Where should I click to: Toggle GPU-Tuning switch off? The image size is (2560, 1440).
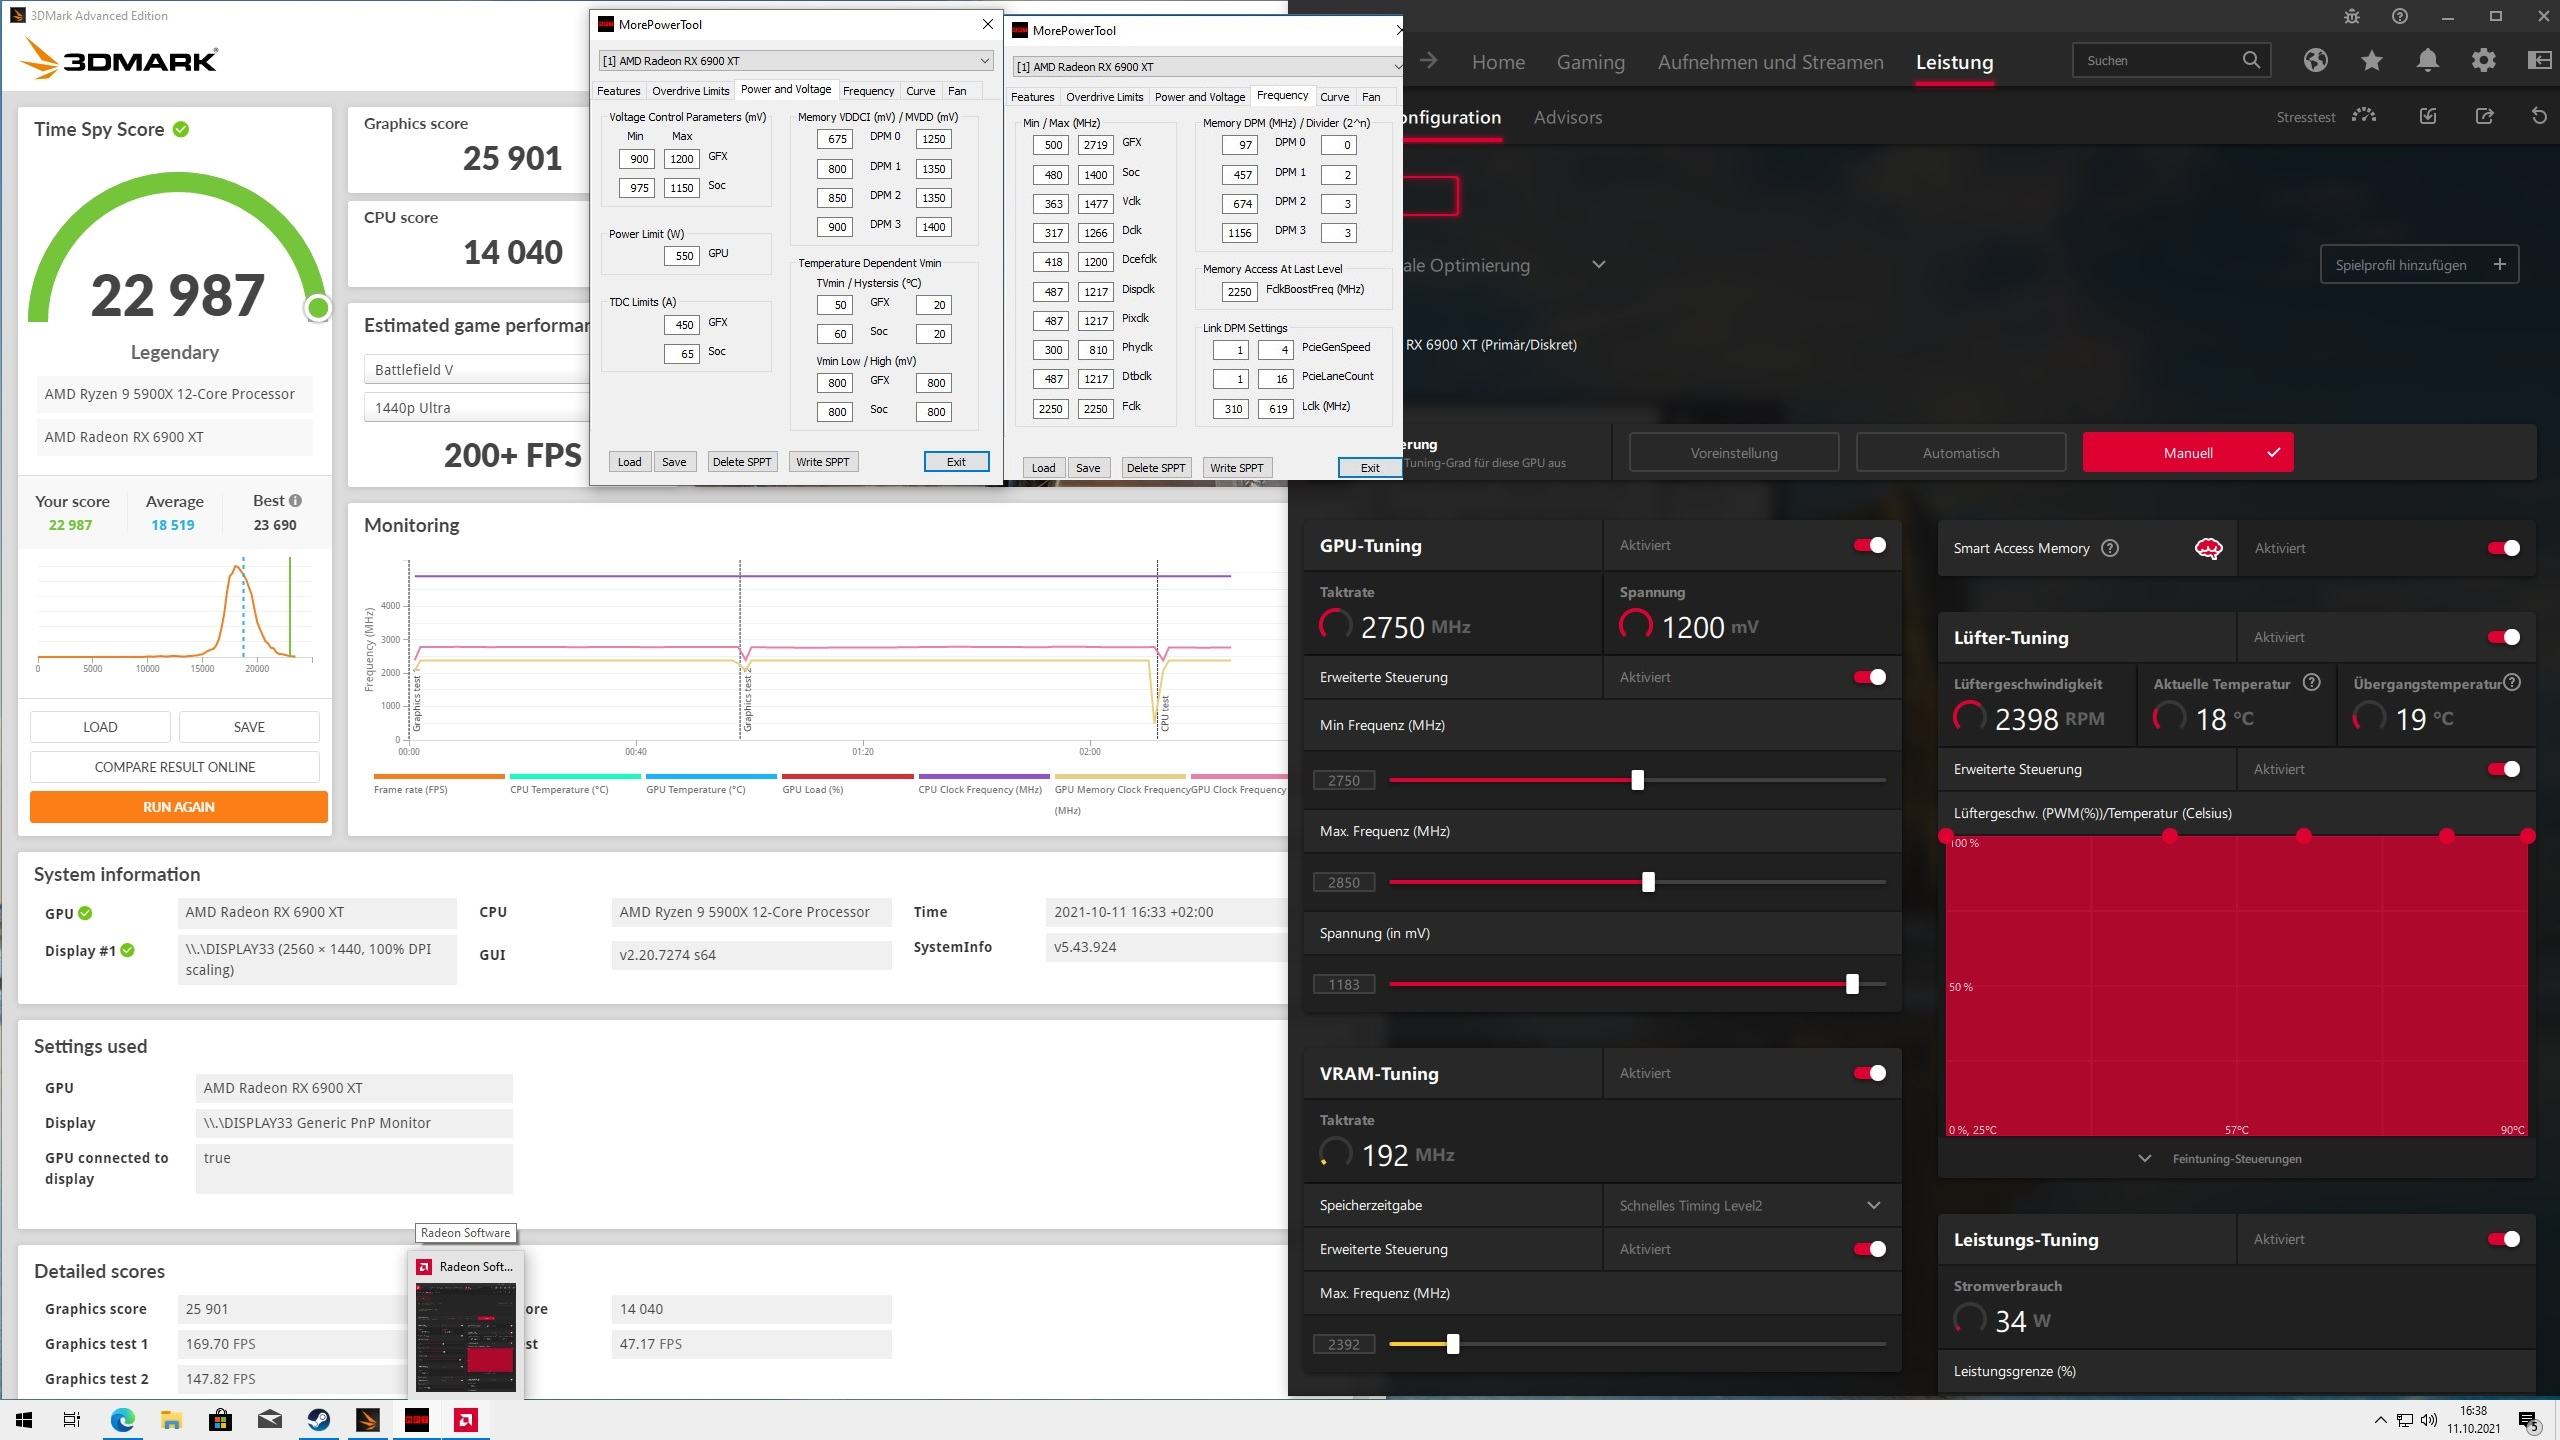pos(1869,545)
